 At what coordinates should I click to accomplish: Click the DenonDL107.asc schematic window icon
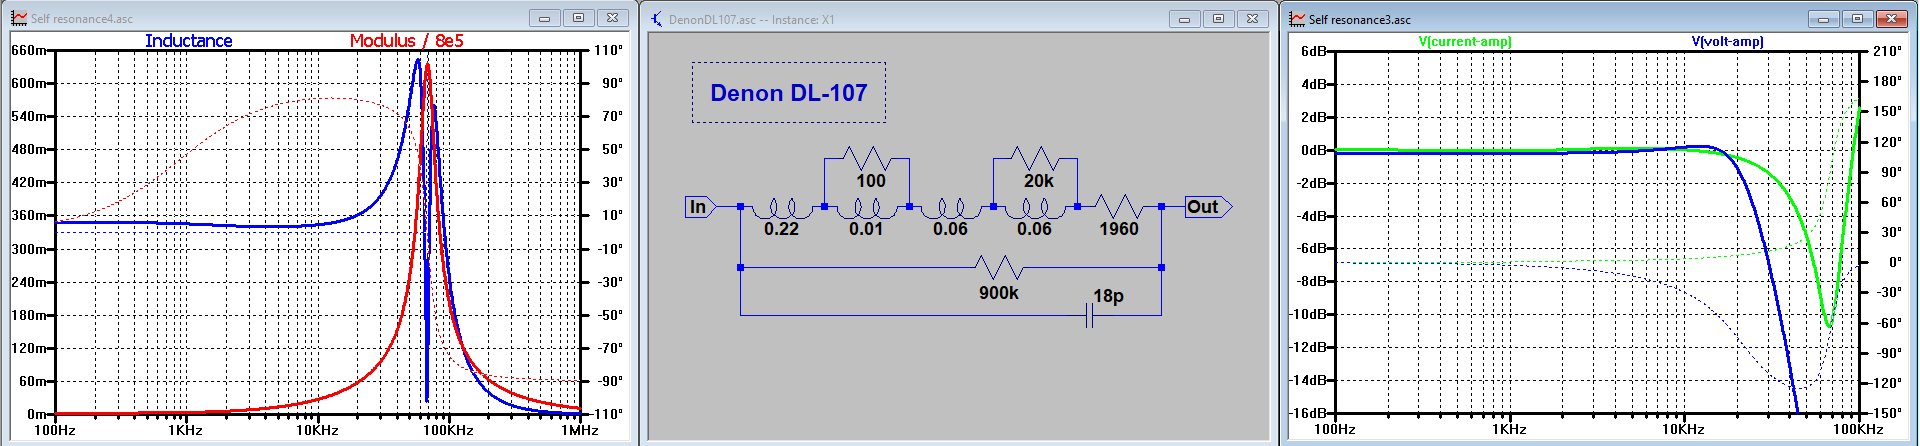[x=657, y=19]
